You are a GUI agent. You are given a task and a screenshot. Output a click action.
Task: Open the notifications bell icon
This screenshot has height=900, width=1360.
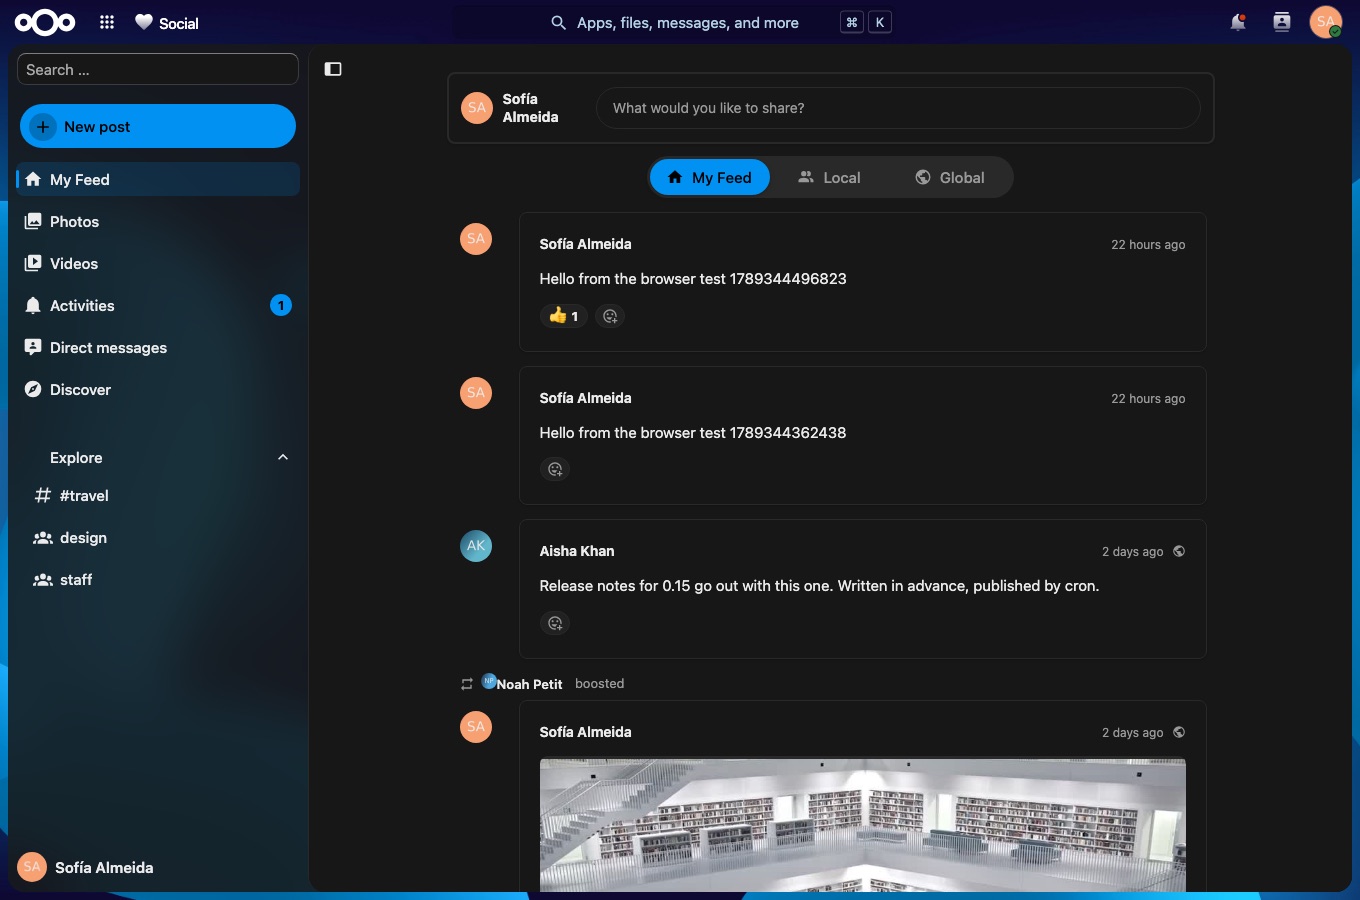tap(1238, 22)
